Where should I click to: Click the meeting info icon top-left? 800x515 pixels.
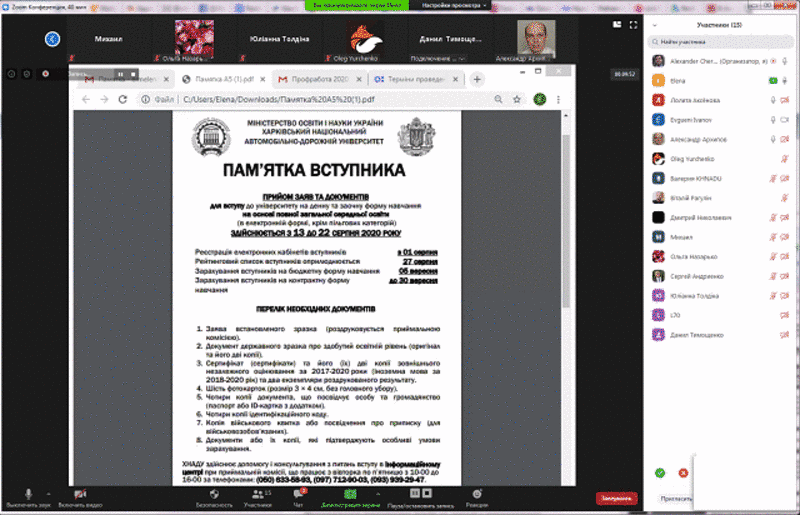[x=11, y=74]
